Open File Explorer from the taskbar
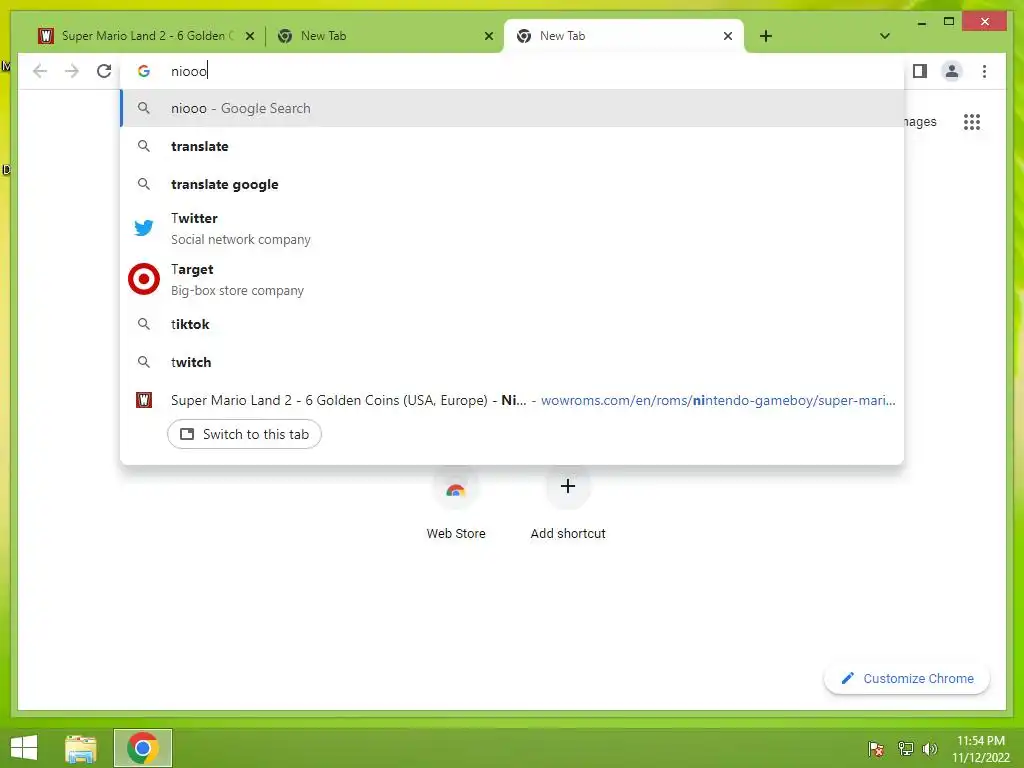This screenshot has height=768, width=1024. (x=80, y=748)
